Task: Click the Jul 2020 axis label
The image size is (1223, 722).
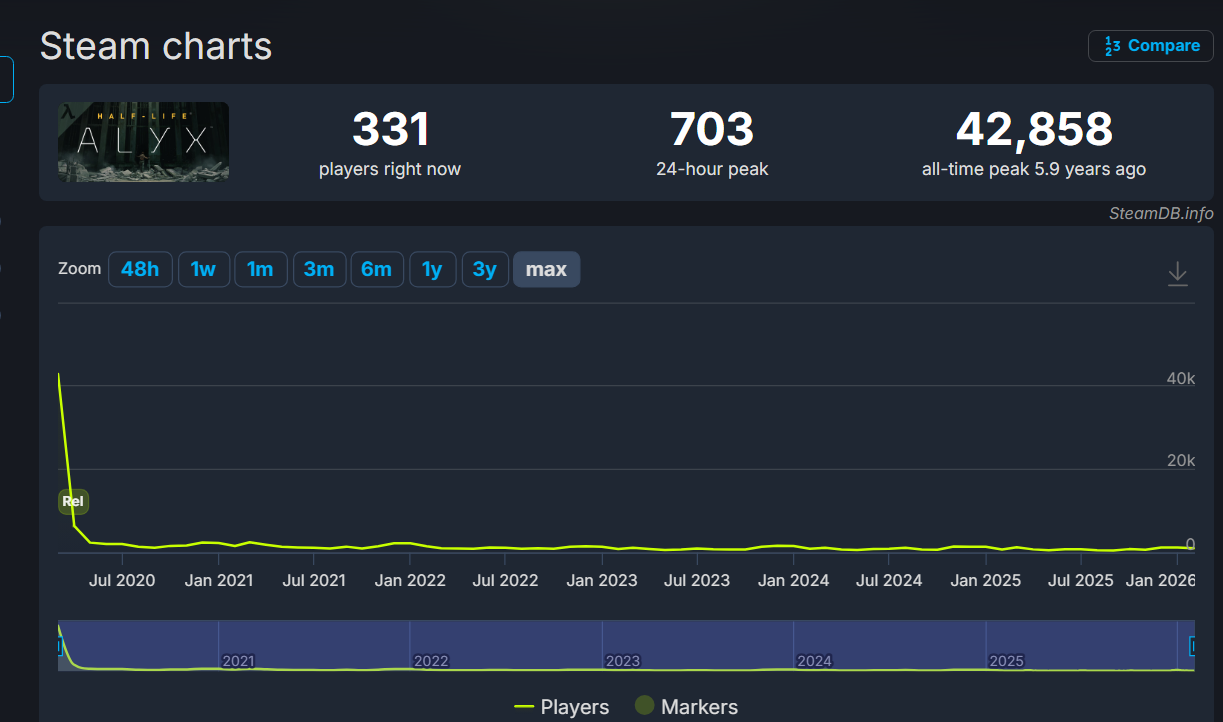Action: pos(122,580)
